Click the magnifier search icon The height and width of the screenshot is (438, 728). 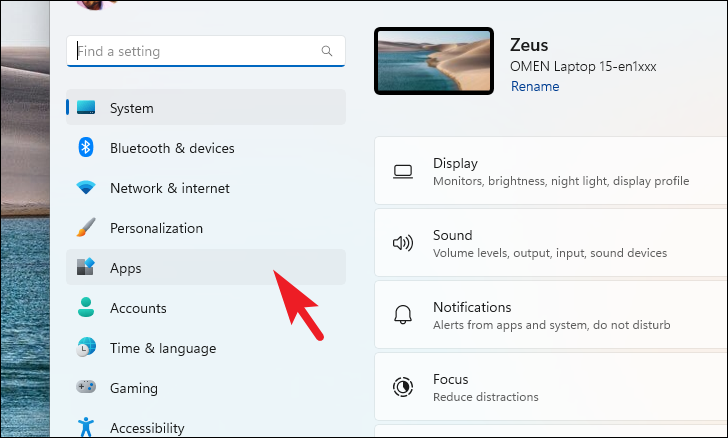[327, 51]
